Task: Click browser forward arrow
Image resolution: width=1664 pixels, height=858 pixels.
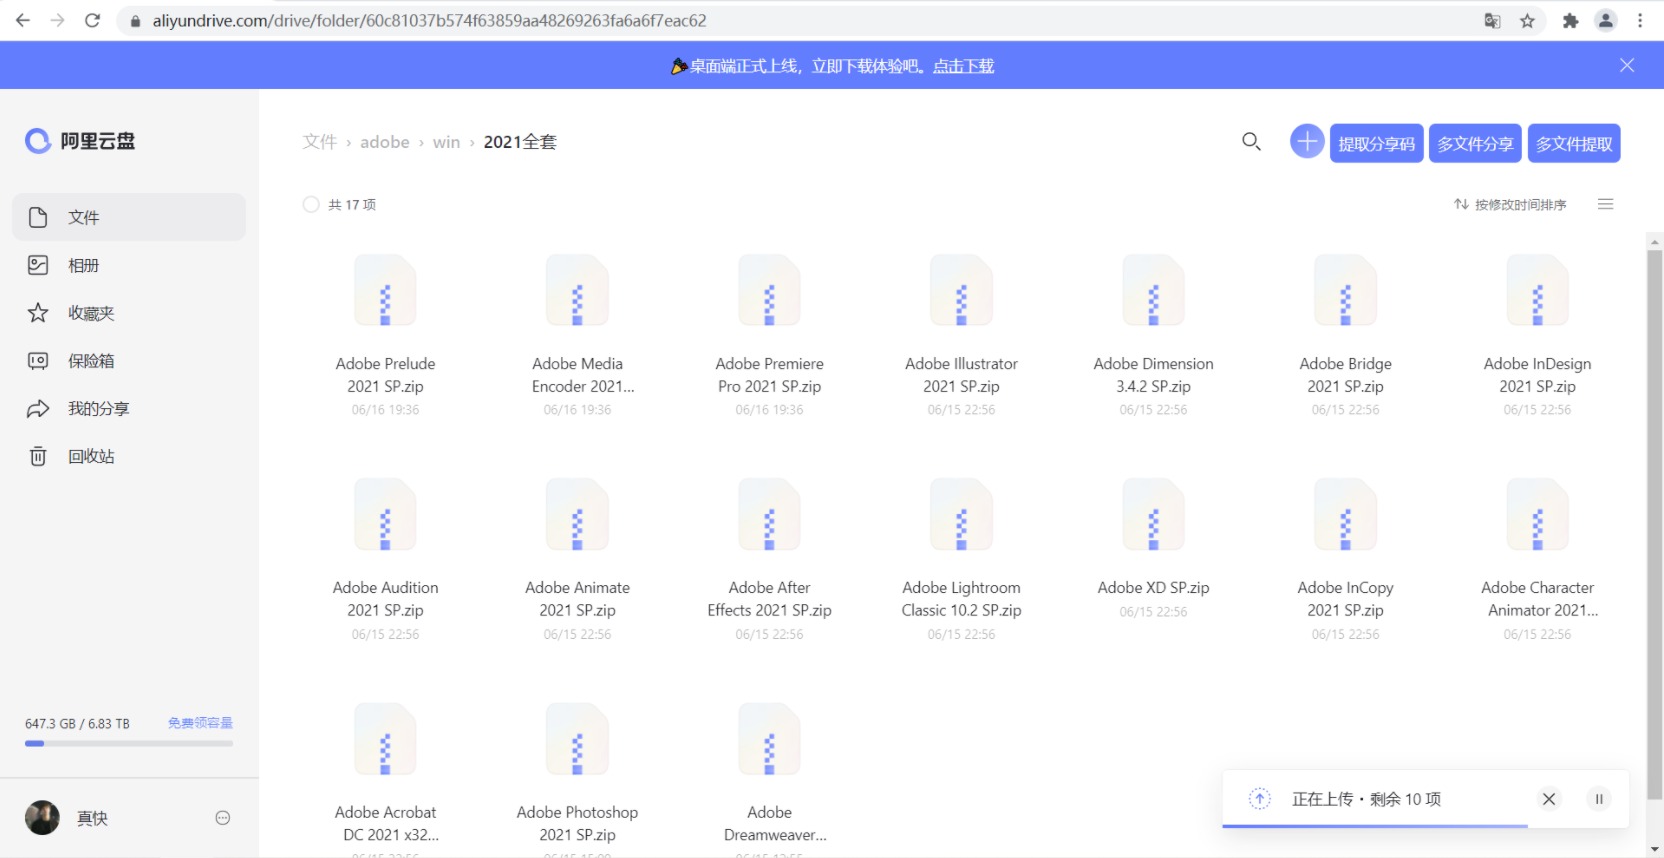Action: (57, 20)
